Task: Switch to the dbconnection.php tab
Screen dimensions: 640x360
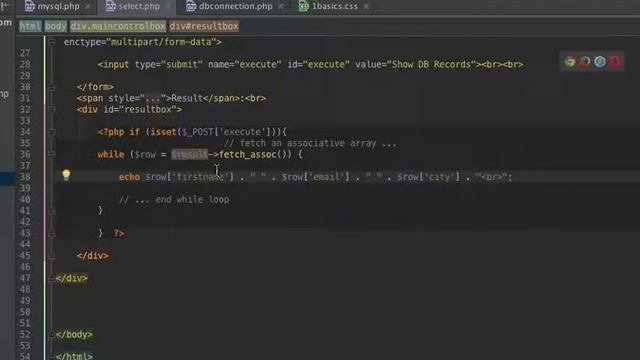Action: pos(235,6)
